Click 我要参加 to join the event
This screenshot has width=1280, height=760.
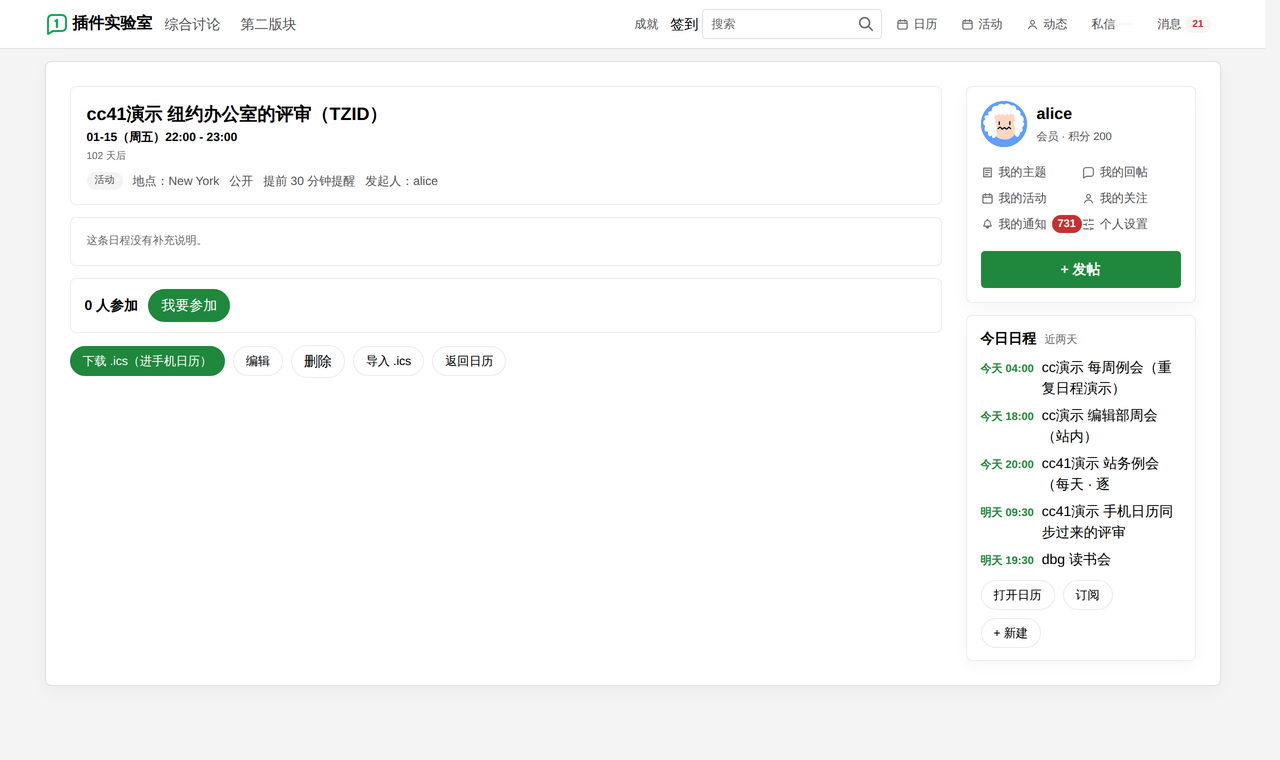[x=189, y=305]
